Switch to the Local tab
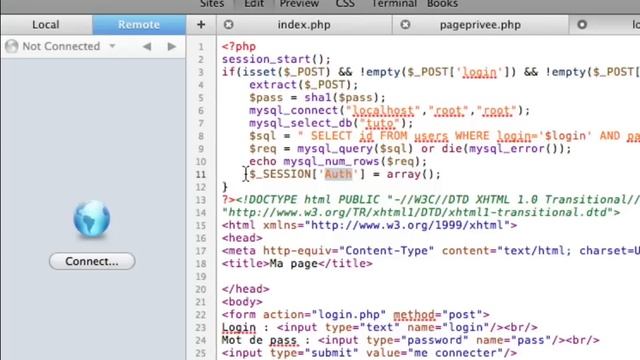The width and height of the screenshot is (640, 360). [x=46, y=25]
